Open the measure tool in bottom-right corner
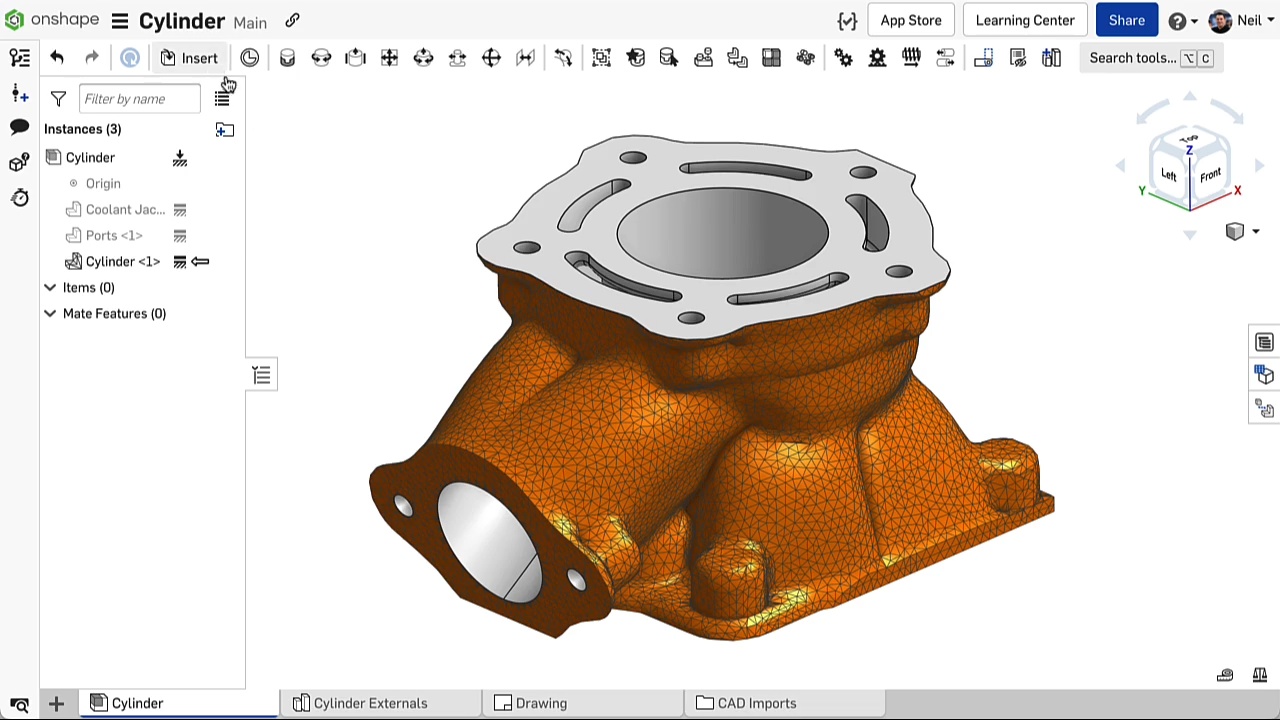 point(1260,675)
